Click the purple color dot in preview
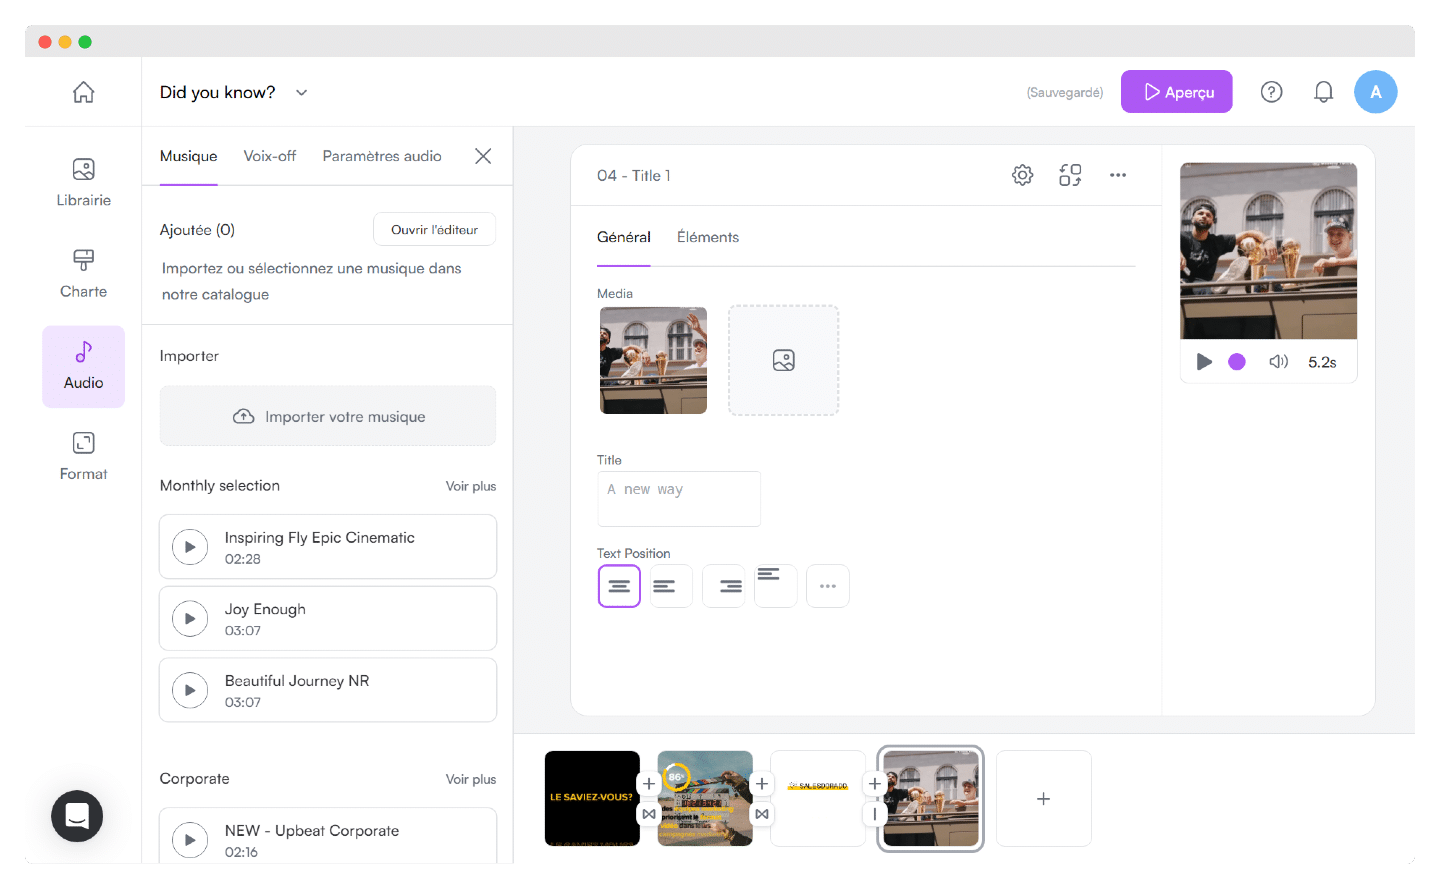Image resolution: width=1440 pixels, height=889 pixels. click(1237, 362)
